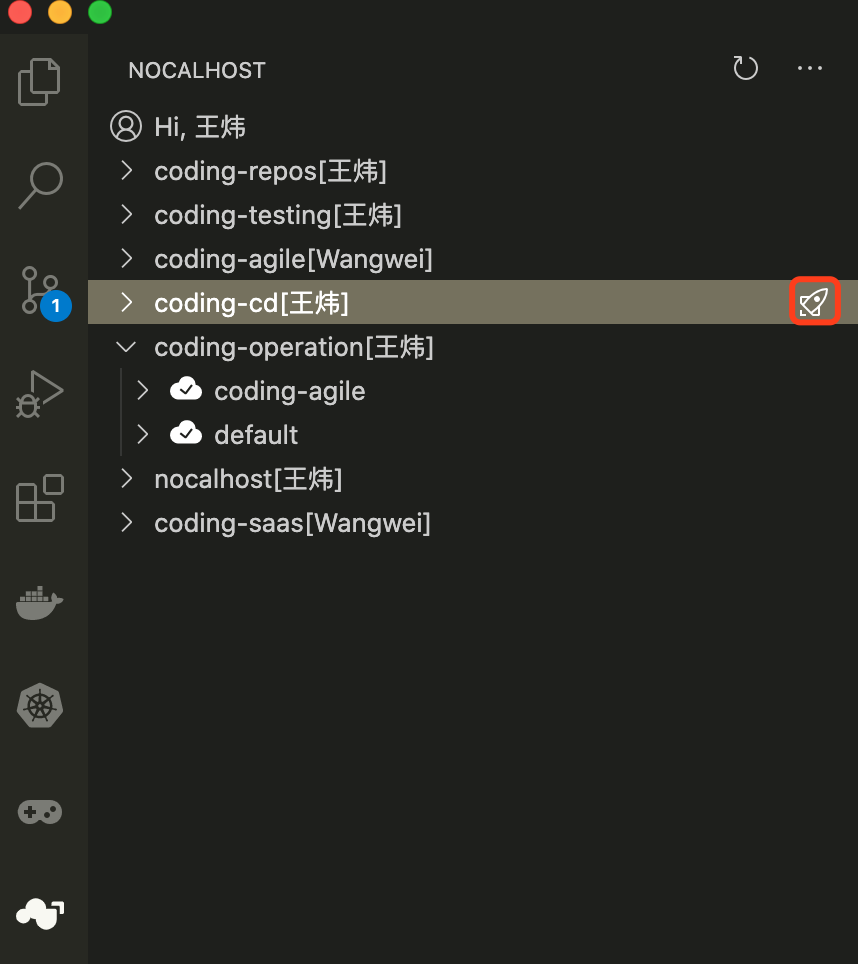This screenshot has width=858, height=964.
Task: Collapse the coding-operation cluster
Action: pos(126,347)
